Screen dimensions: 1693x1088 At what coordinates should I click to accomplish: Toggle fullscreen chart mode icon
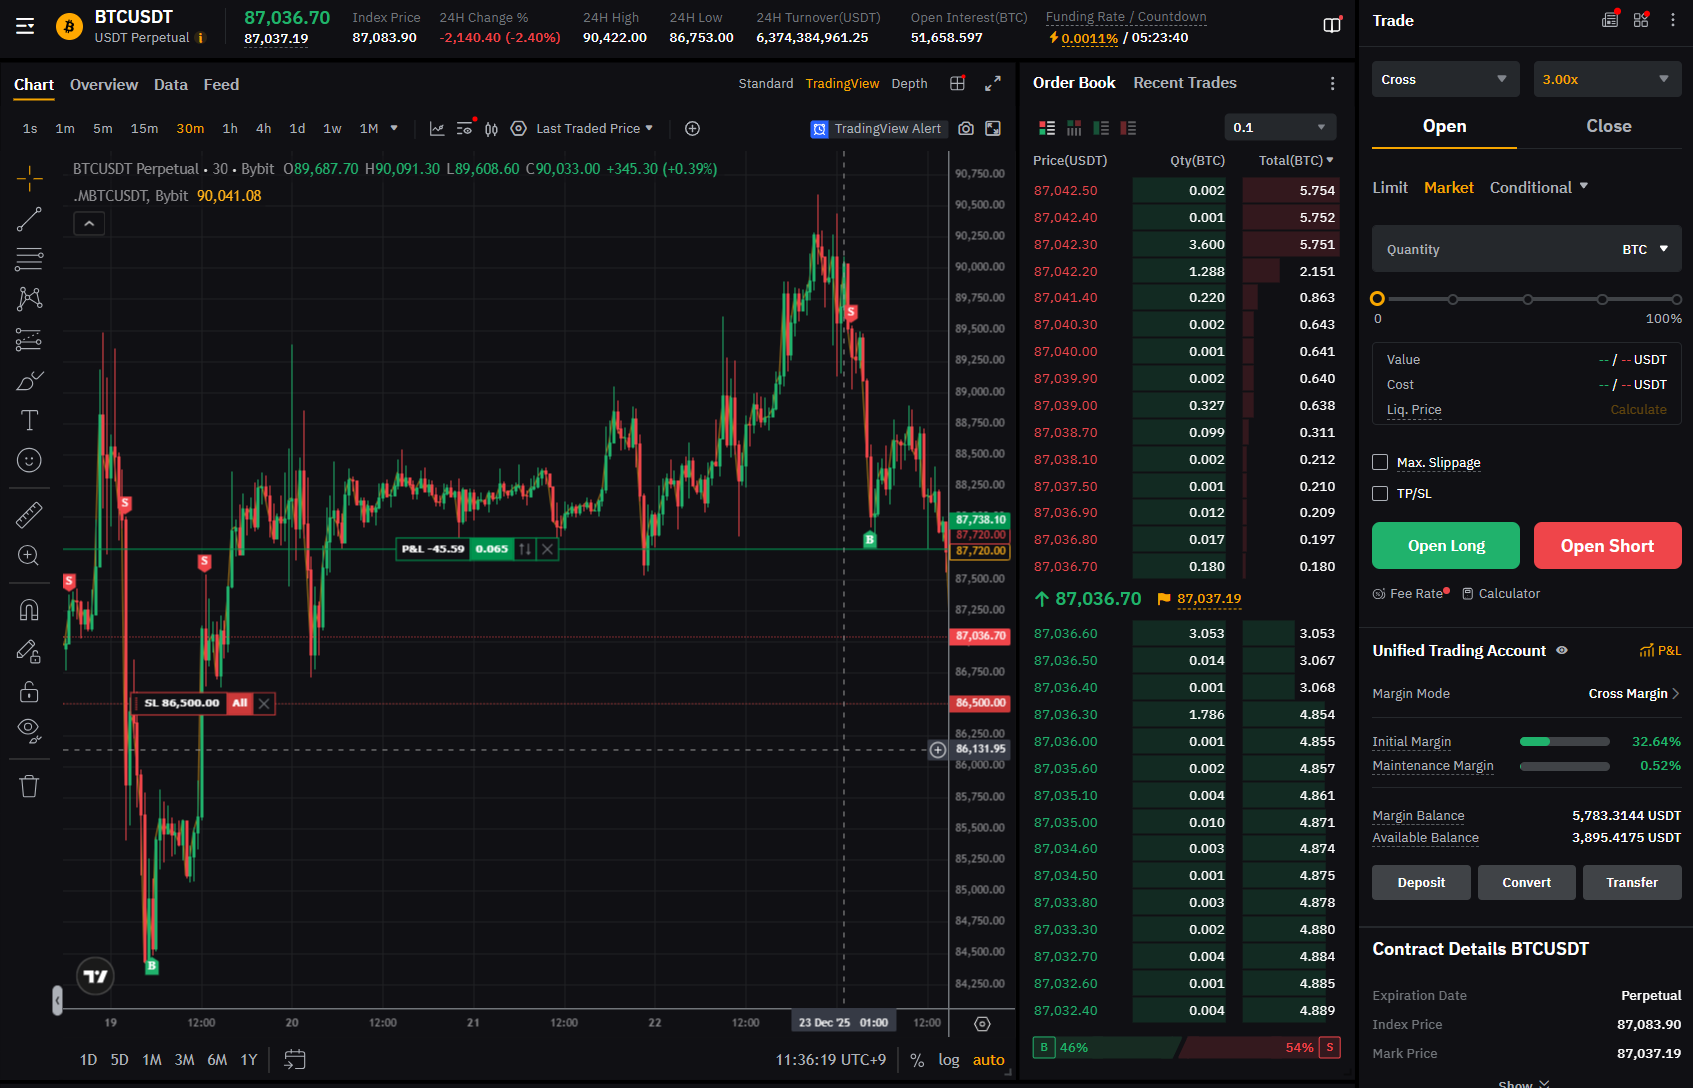pos(993,128)
